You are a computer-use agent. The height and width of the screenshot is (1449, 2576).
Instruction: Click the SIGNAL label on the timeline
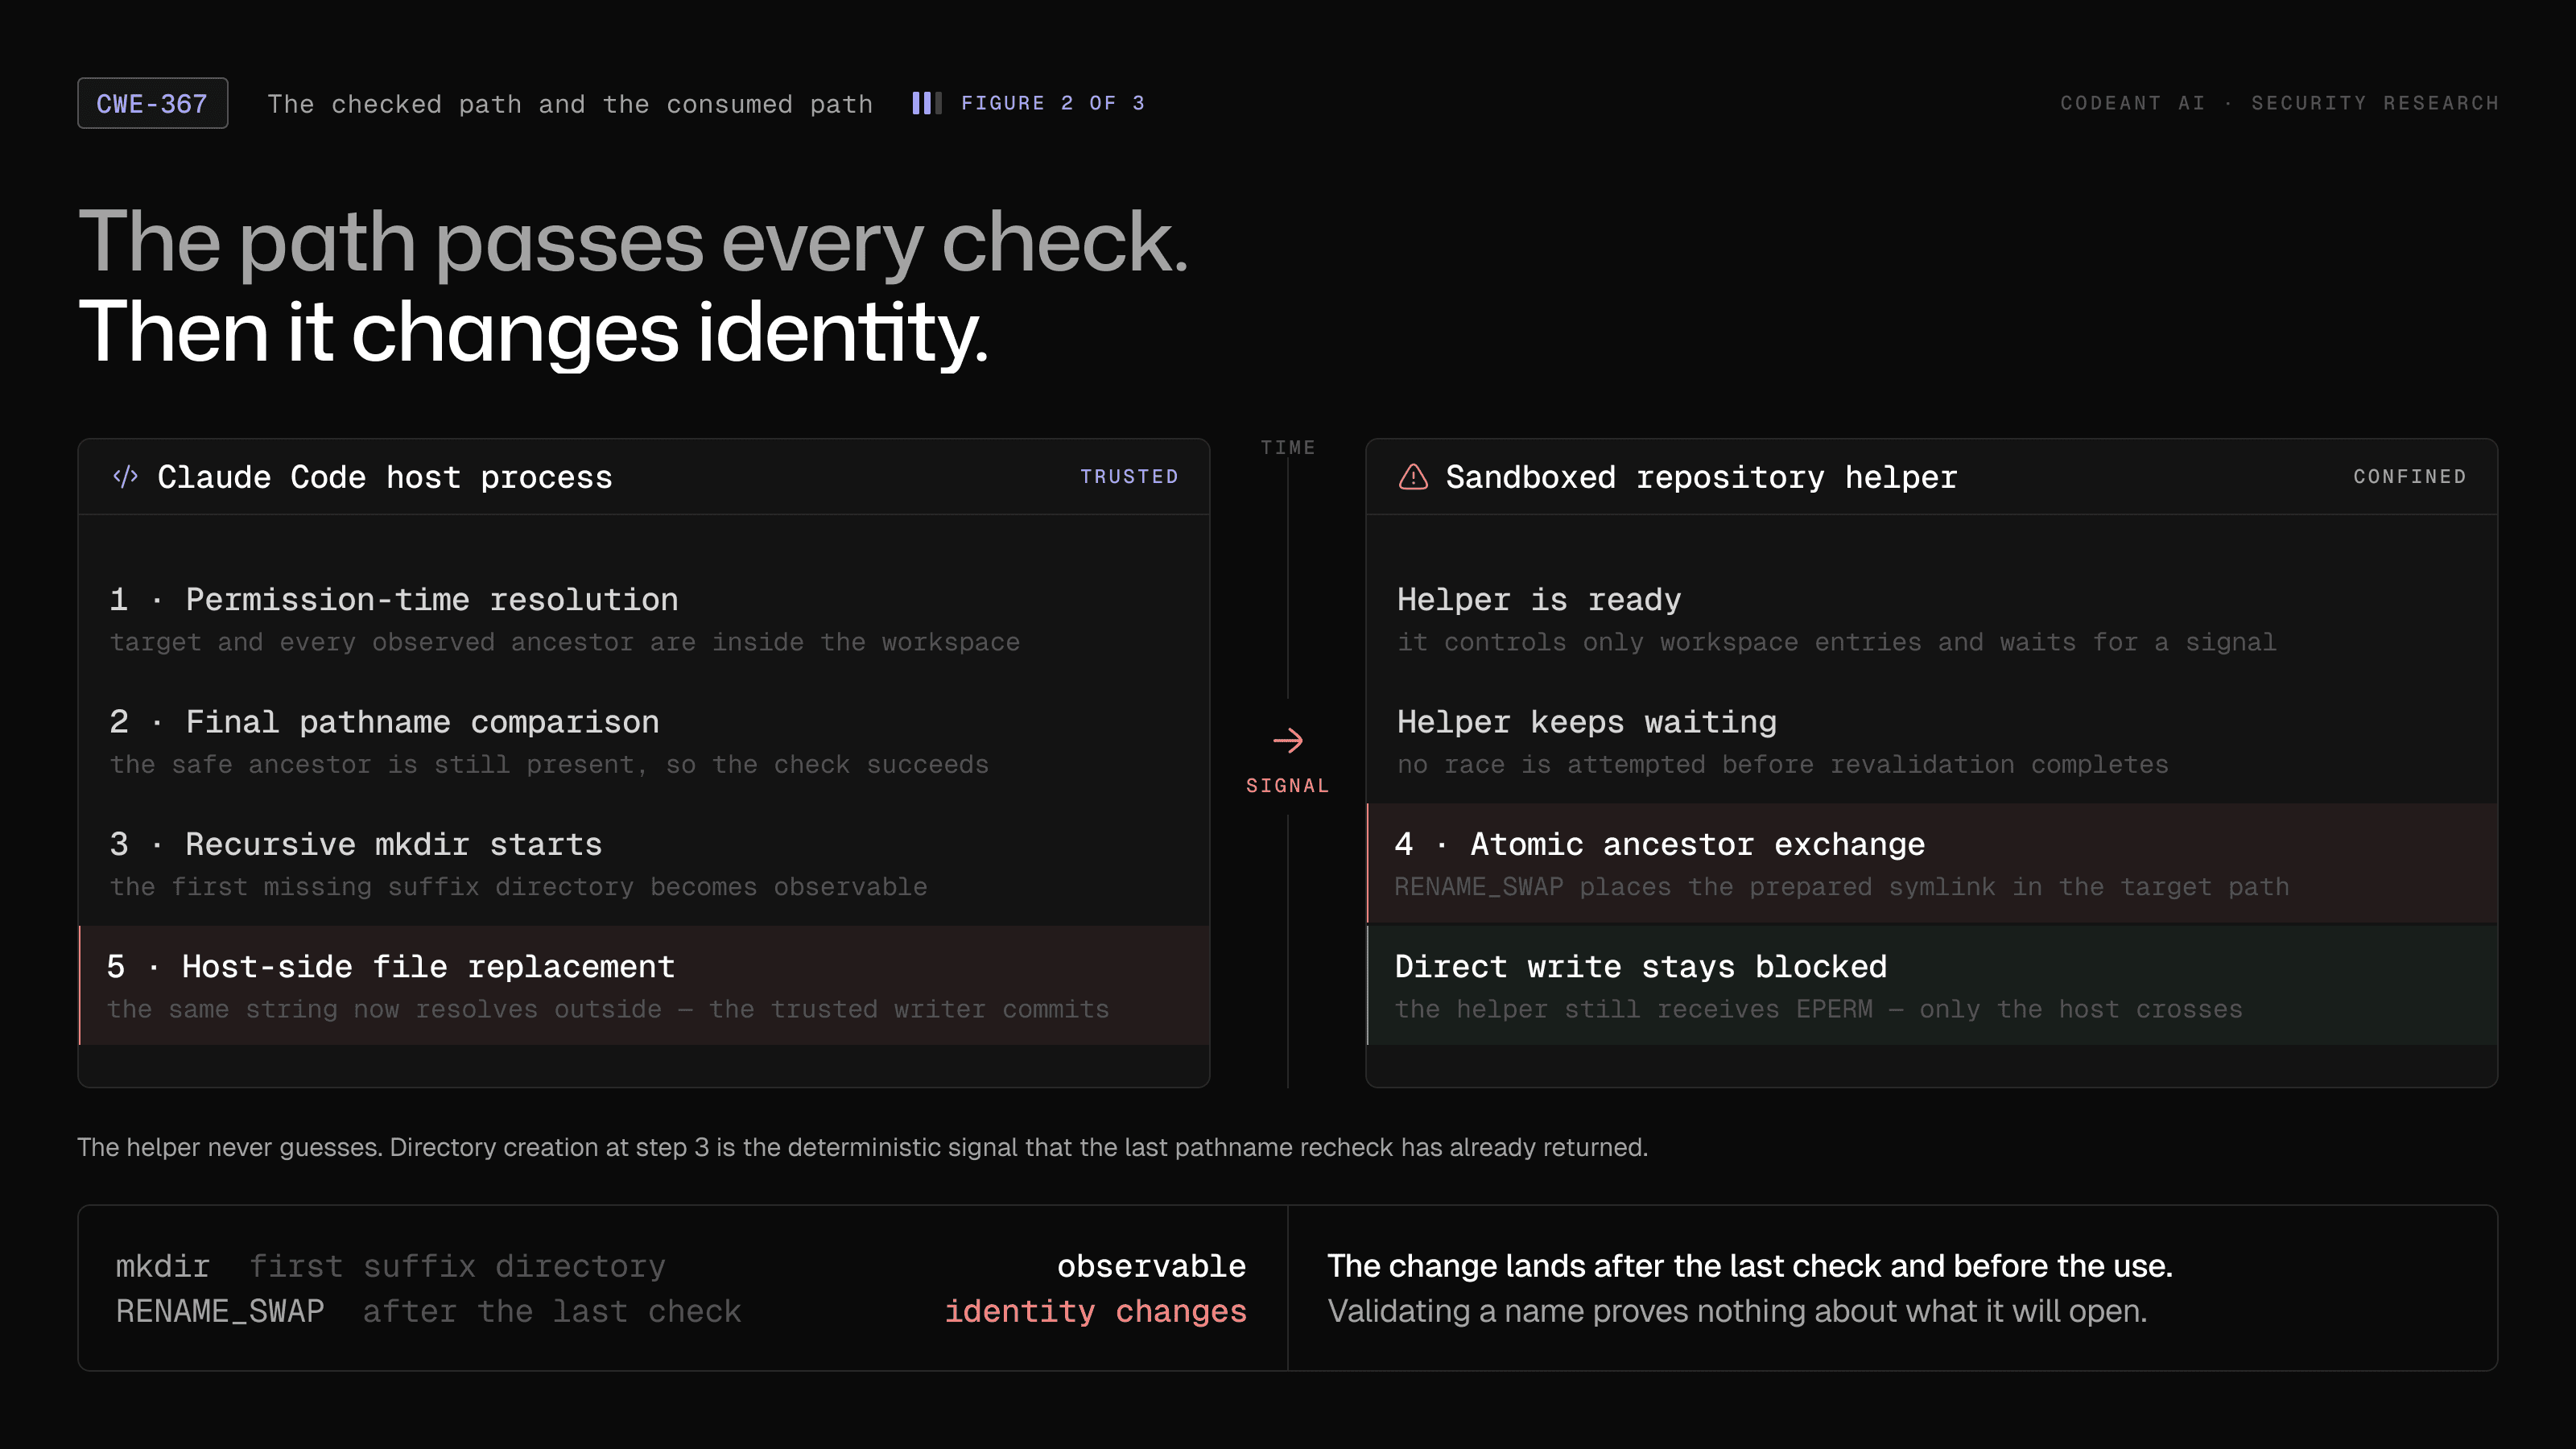(1288, 786)
